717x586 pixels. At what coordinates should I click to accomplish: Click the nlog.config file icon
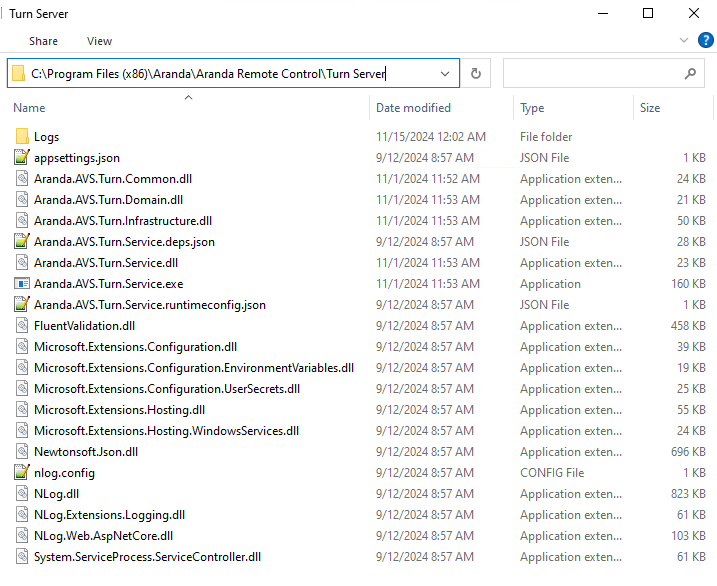click(x=21, y=473)
